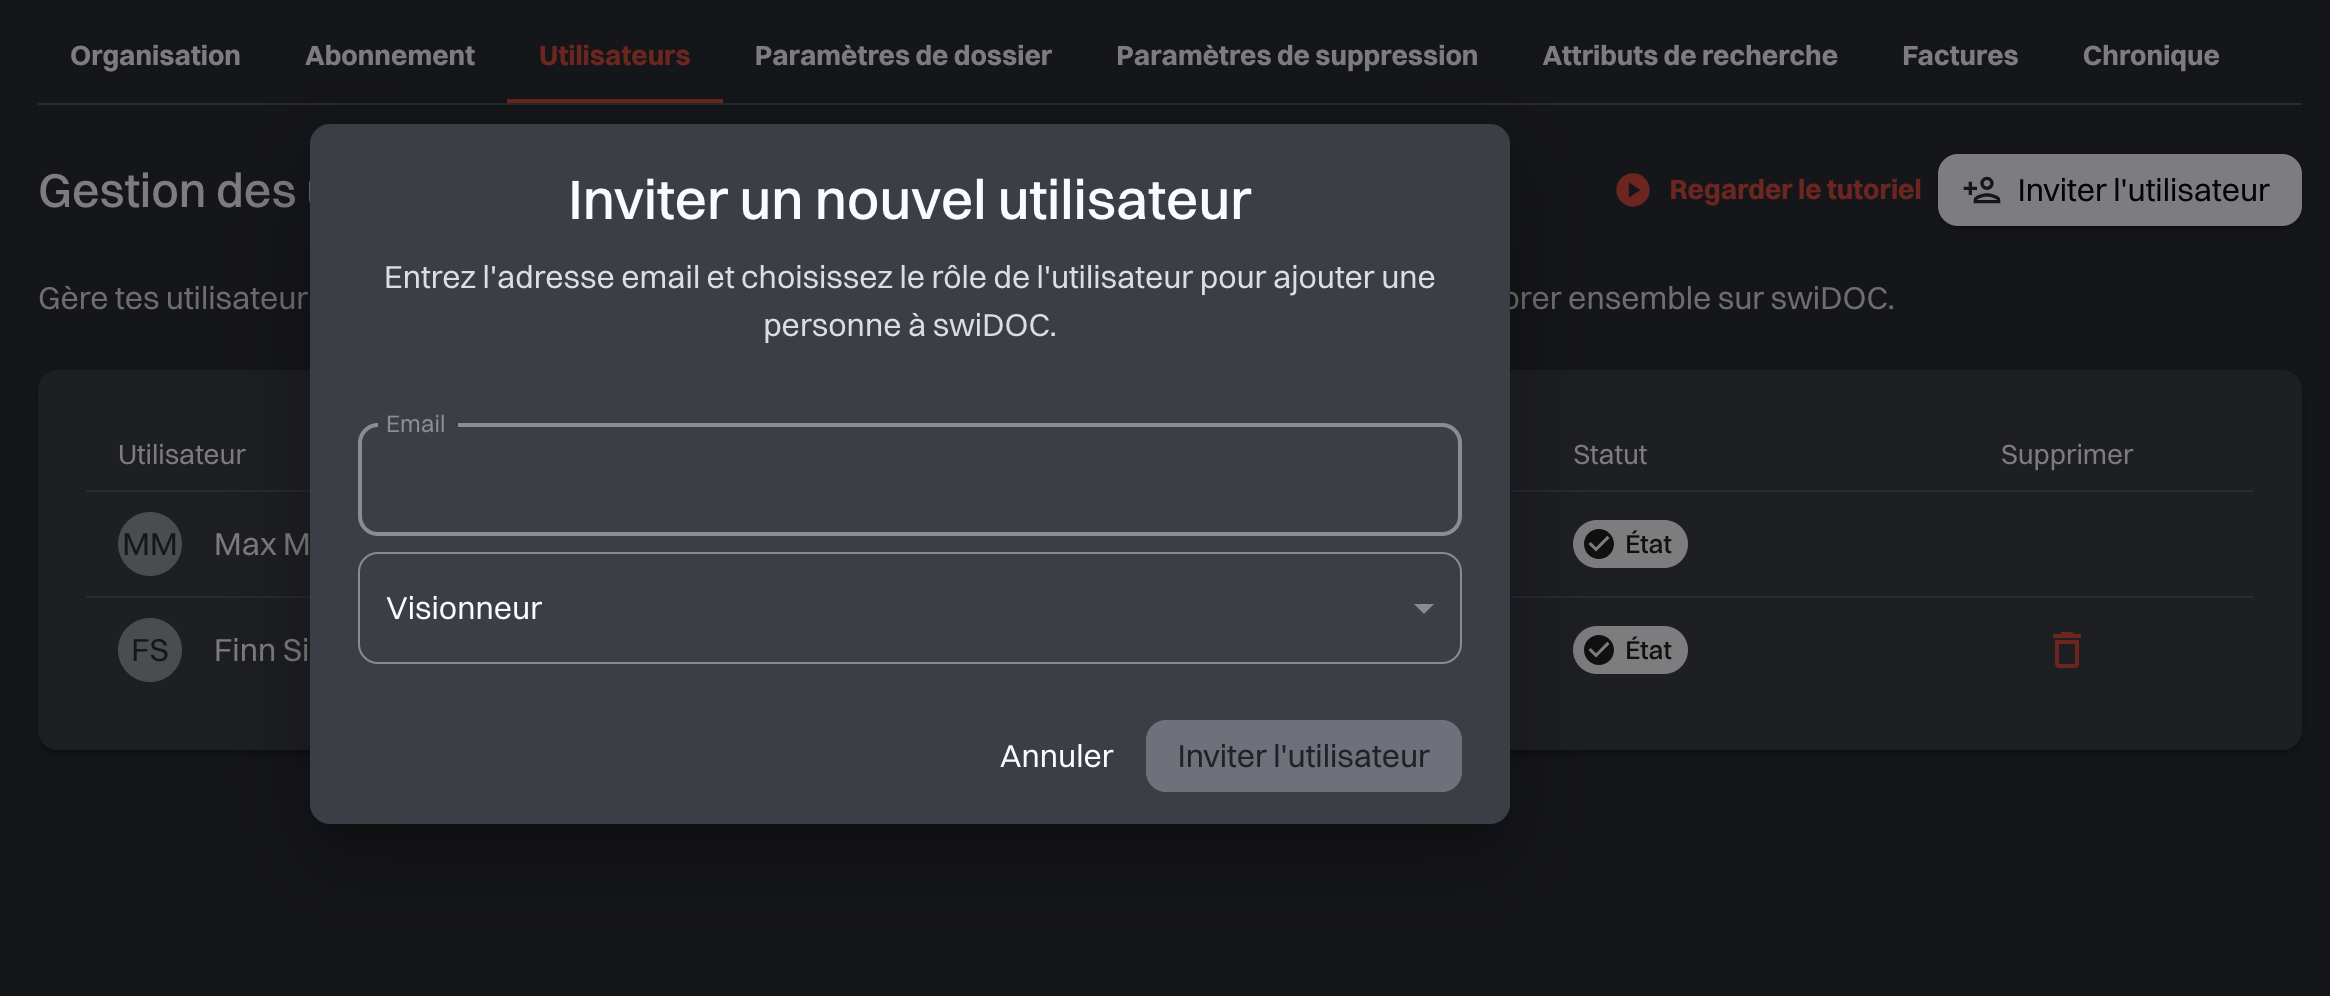Click the red trash icon for Finn

click(x=2066, y=650)
